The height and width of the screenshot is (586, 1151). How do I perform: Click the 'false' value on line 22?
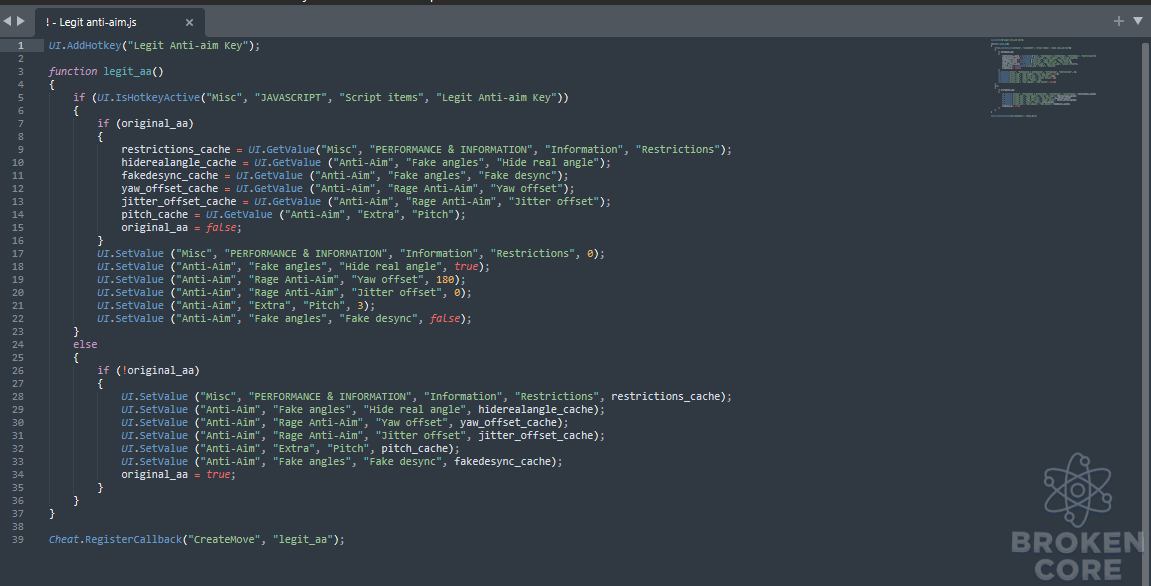pyautogui.click(x=445, y=319)
